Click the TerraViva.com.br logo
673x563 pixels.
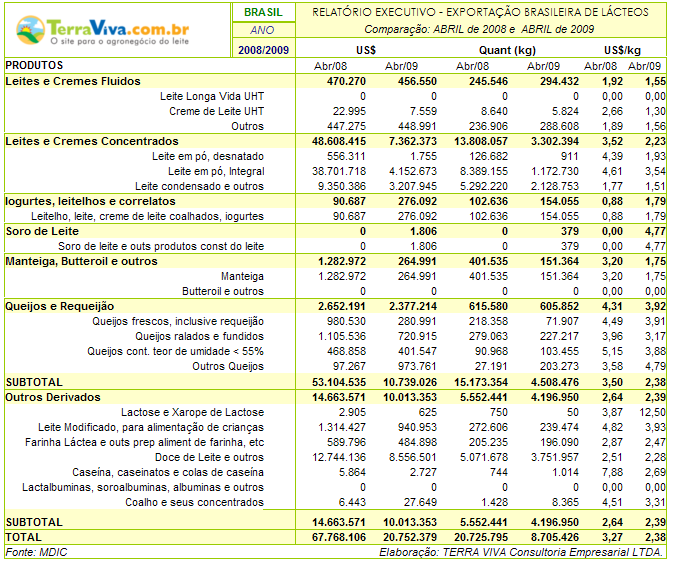103,30
